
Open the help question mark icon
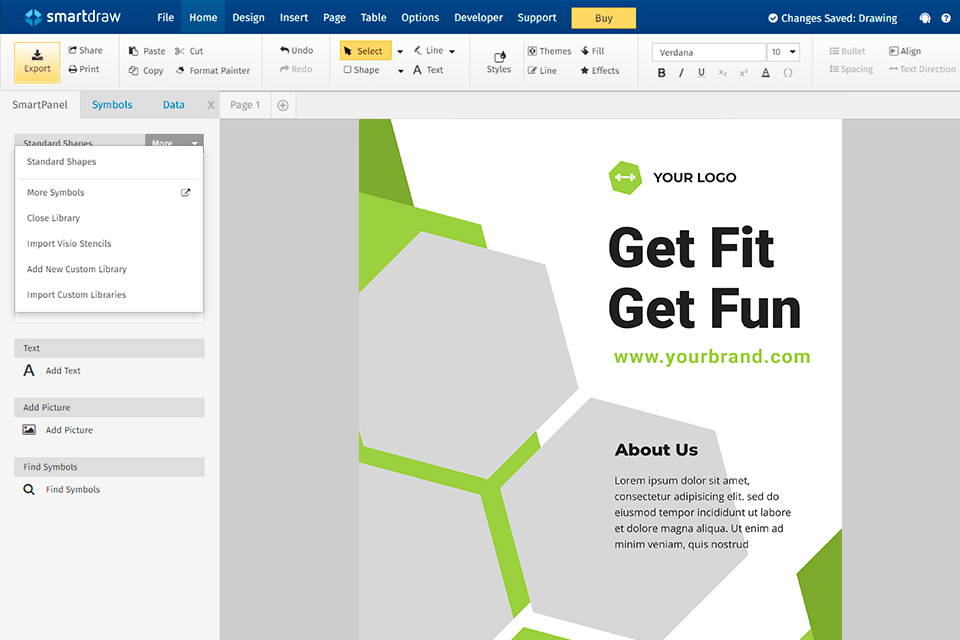coord(946,18)
